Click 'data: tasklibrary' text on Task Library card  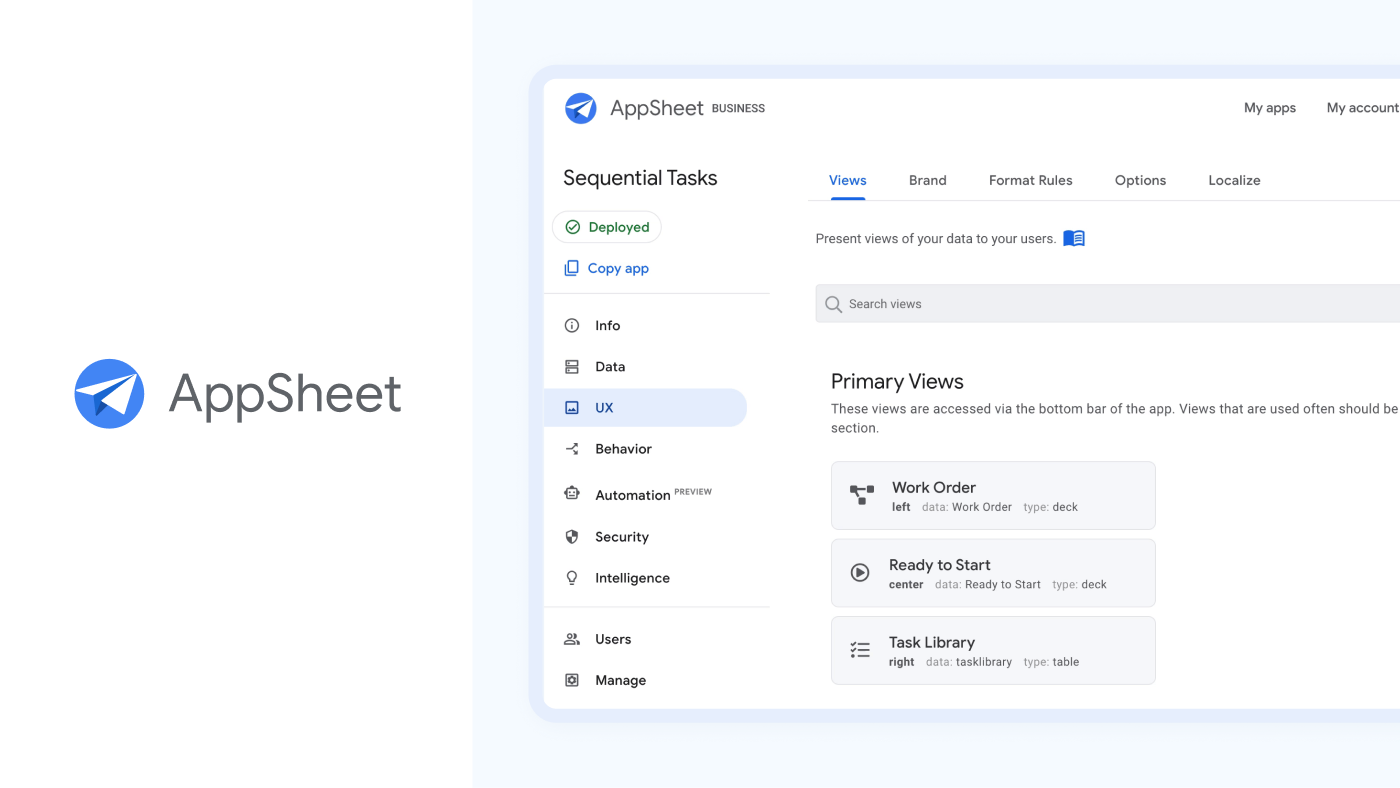point(969,662)
